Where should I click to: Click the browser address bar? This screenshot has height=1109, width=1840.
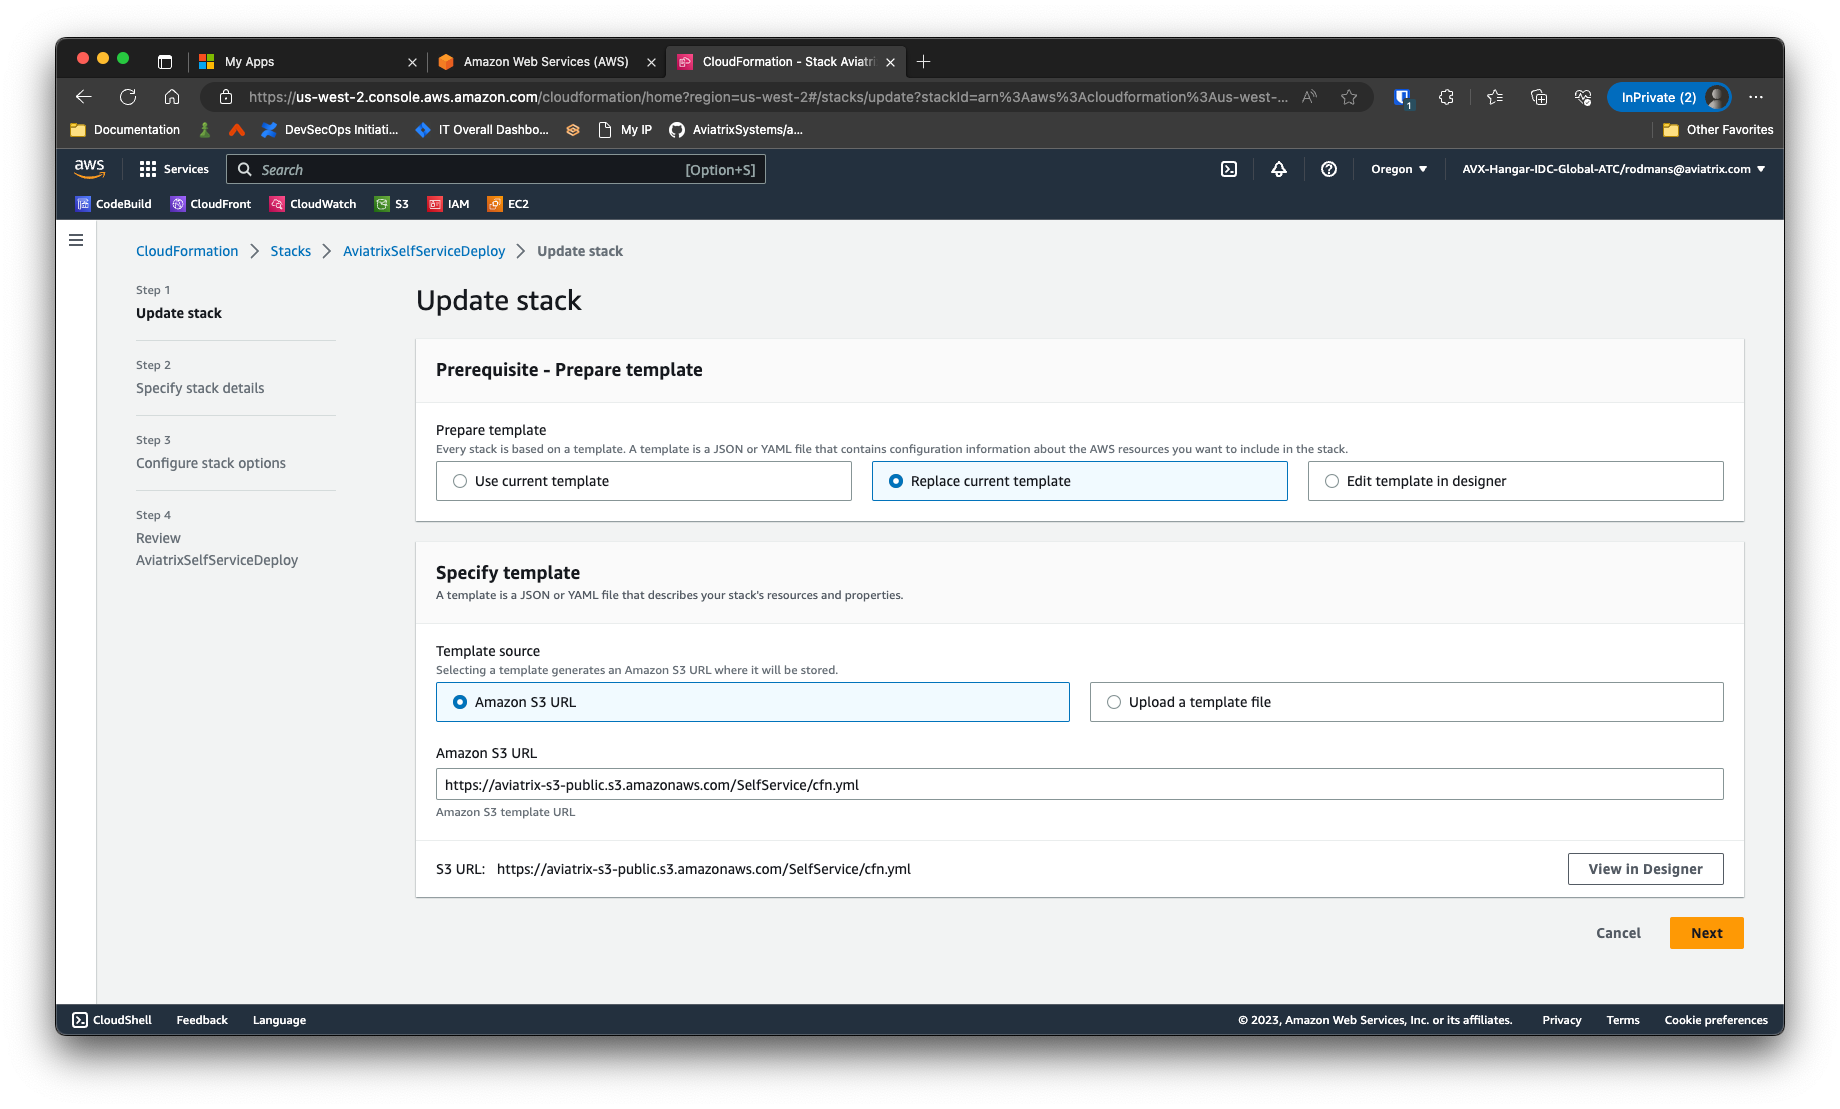point(768,97)
